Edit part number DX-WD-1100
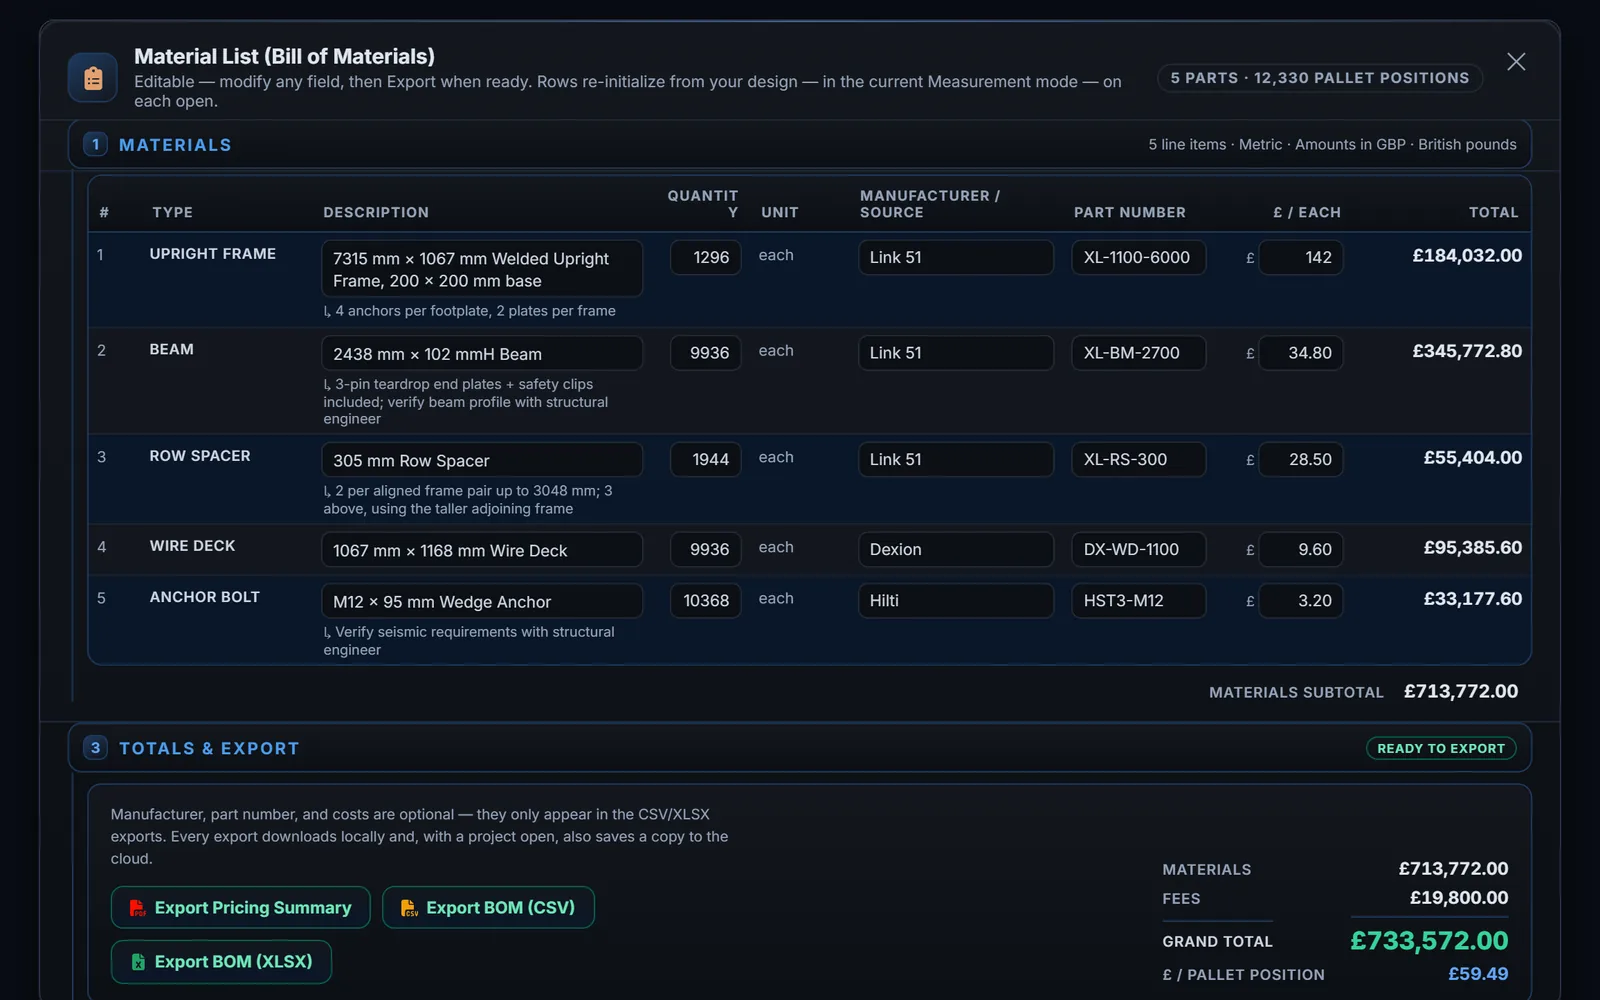The image size is (1600, 1000). click(1139, 549)
